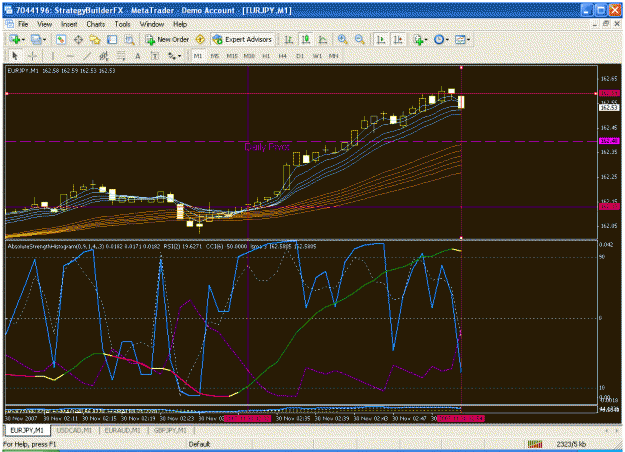Select the M5 timeframe button

click(x=215, y=56)
